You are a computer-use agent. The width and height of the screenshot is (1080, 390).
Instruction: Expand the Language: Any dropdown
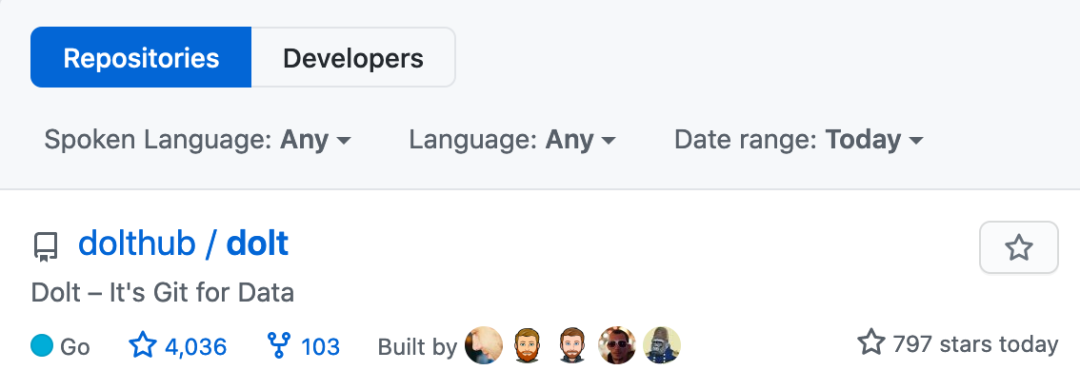pos(512,140)
